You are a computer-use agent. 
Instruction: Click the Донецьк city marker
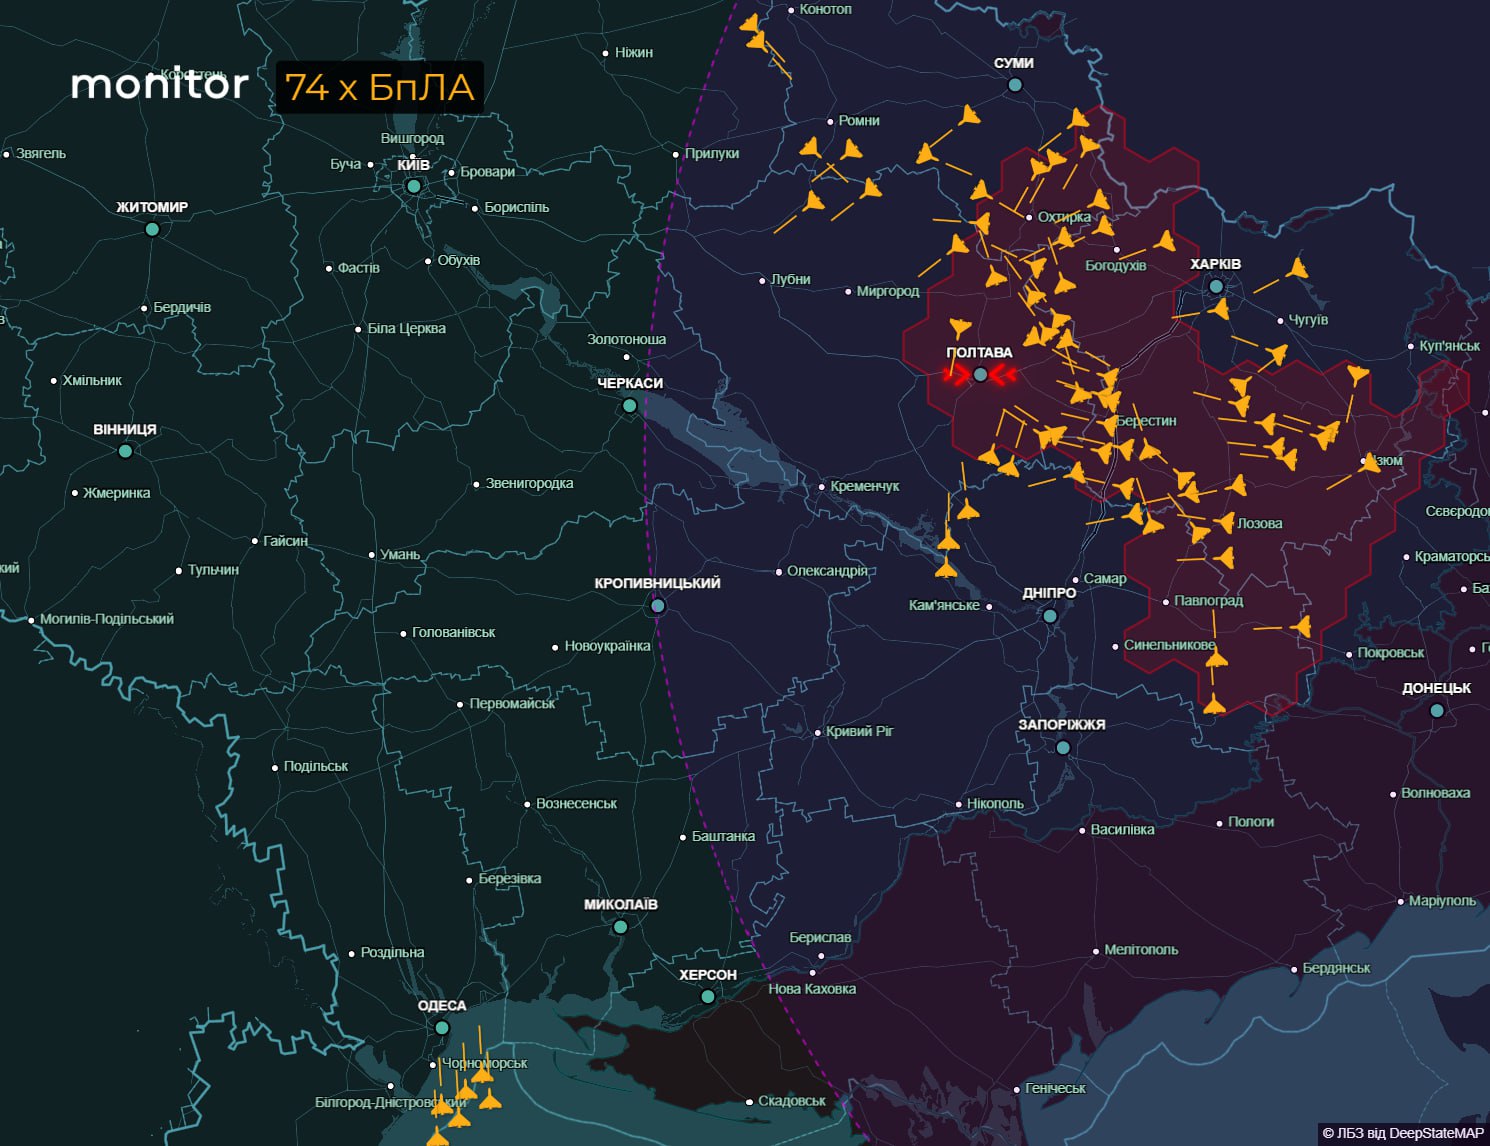coord(1437,711)
